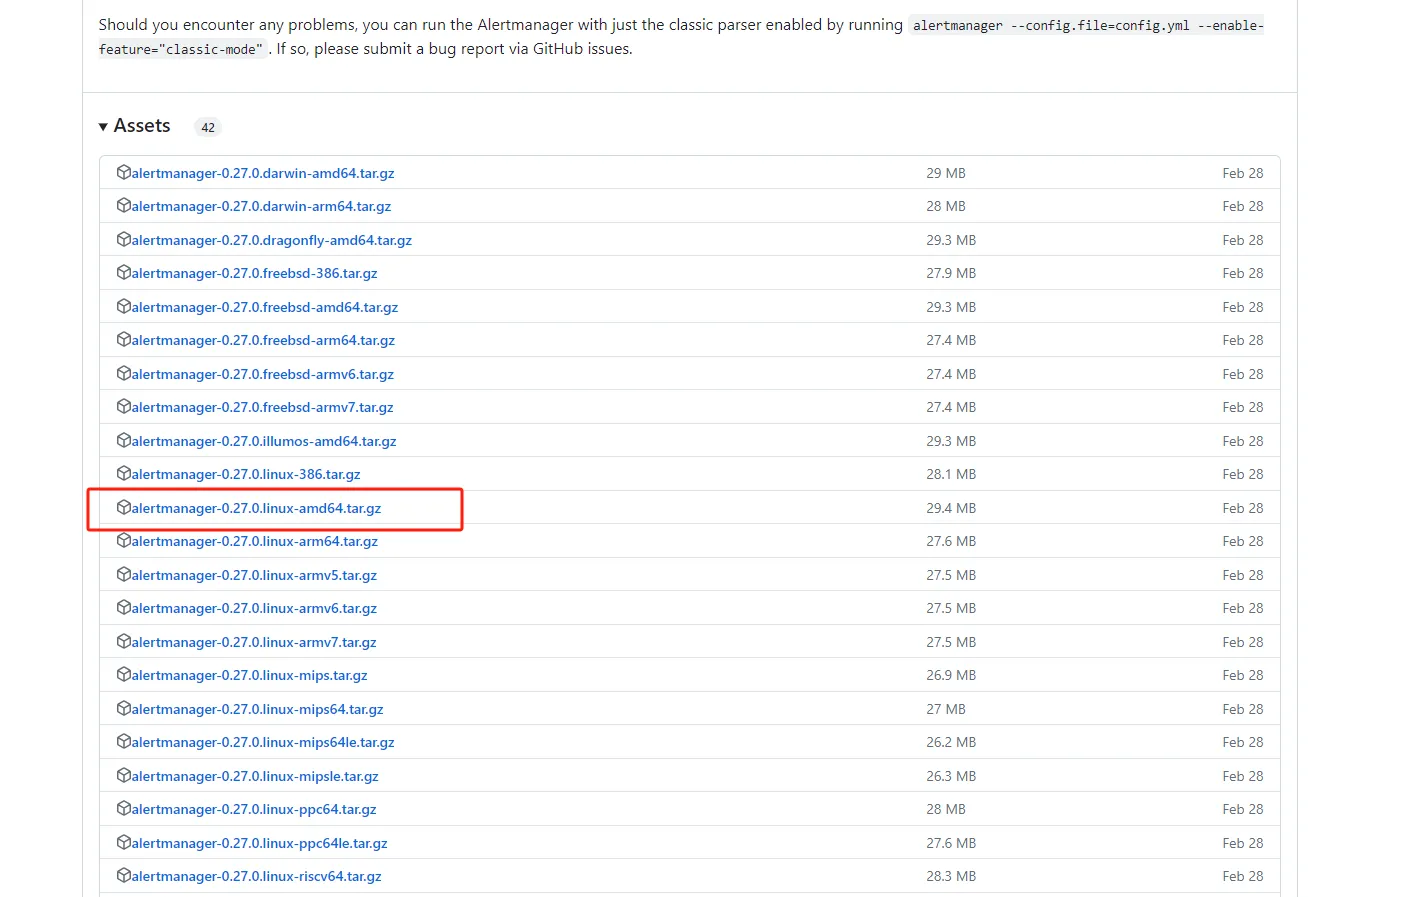The width and height of the screenshot is (1405, 897).
Task: Click package icon beside linux-armv6 tarball
Action: pyautogui.click(x=124, y=607)
